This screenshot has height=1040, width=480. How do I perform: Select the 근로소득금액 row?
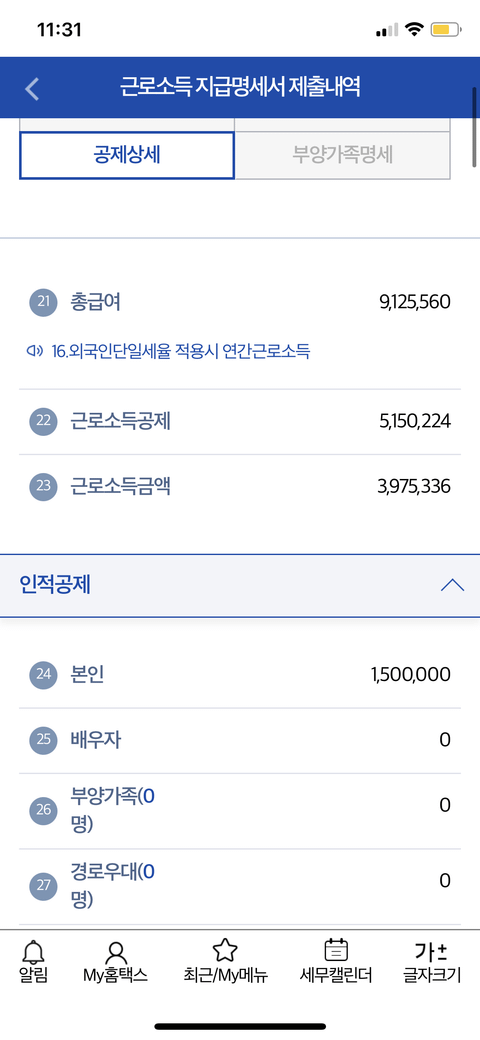(240, 487)
